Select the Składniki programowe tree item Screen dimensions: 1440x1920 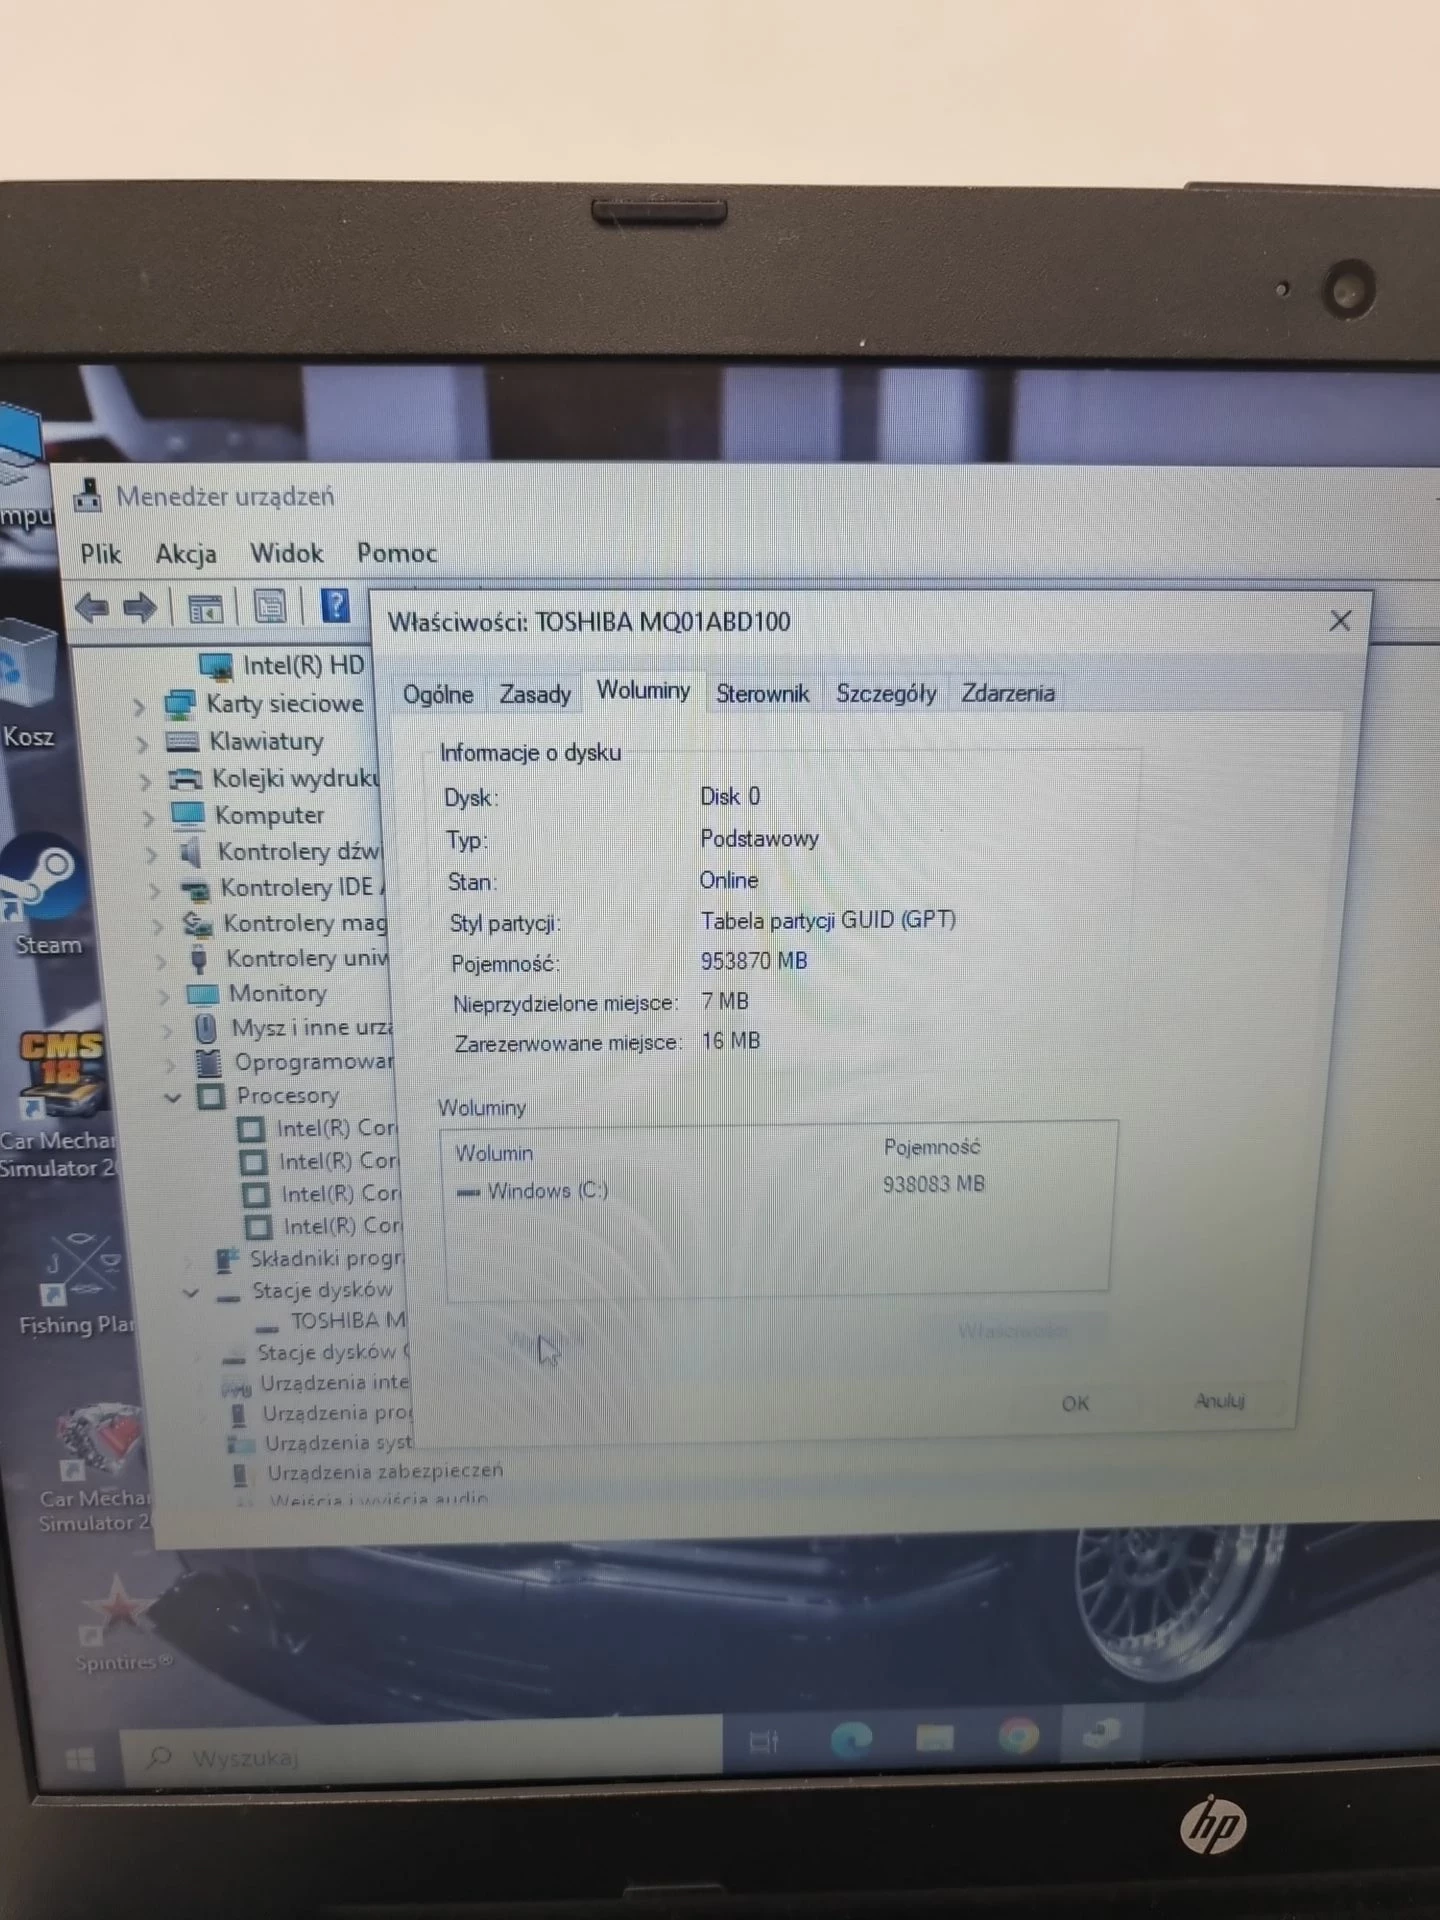326,1259
